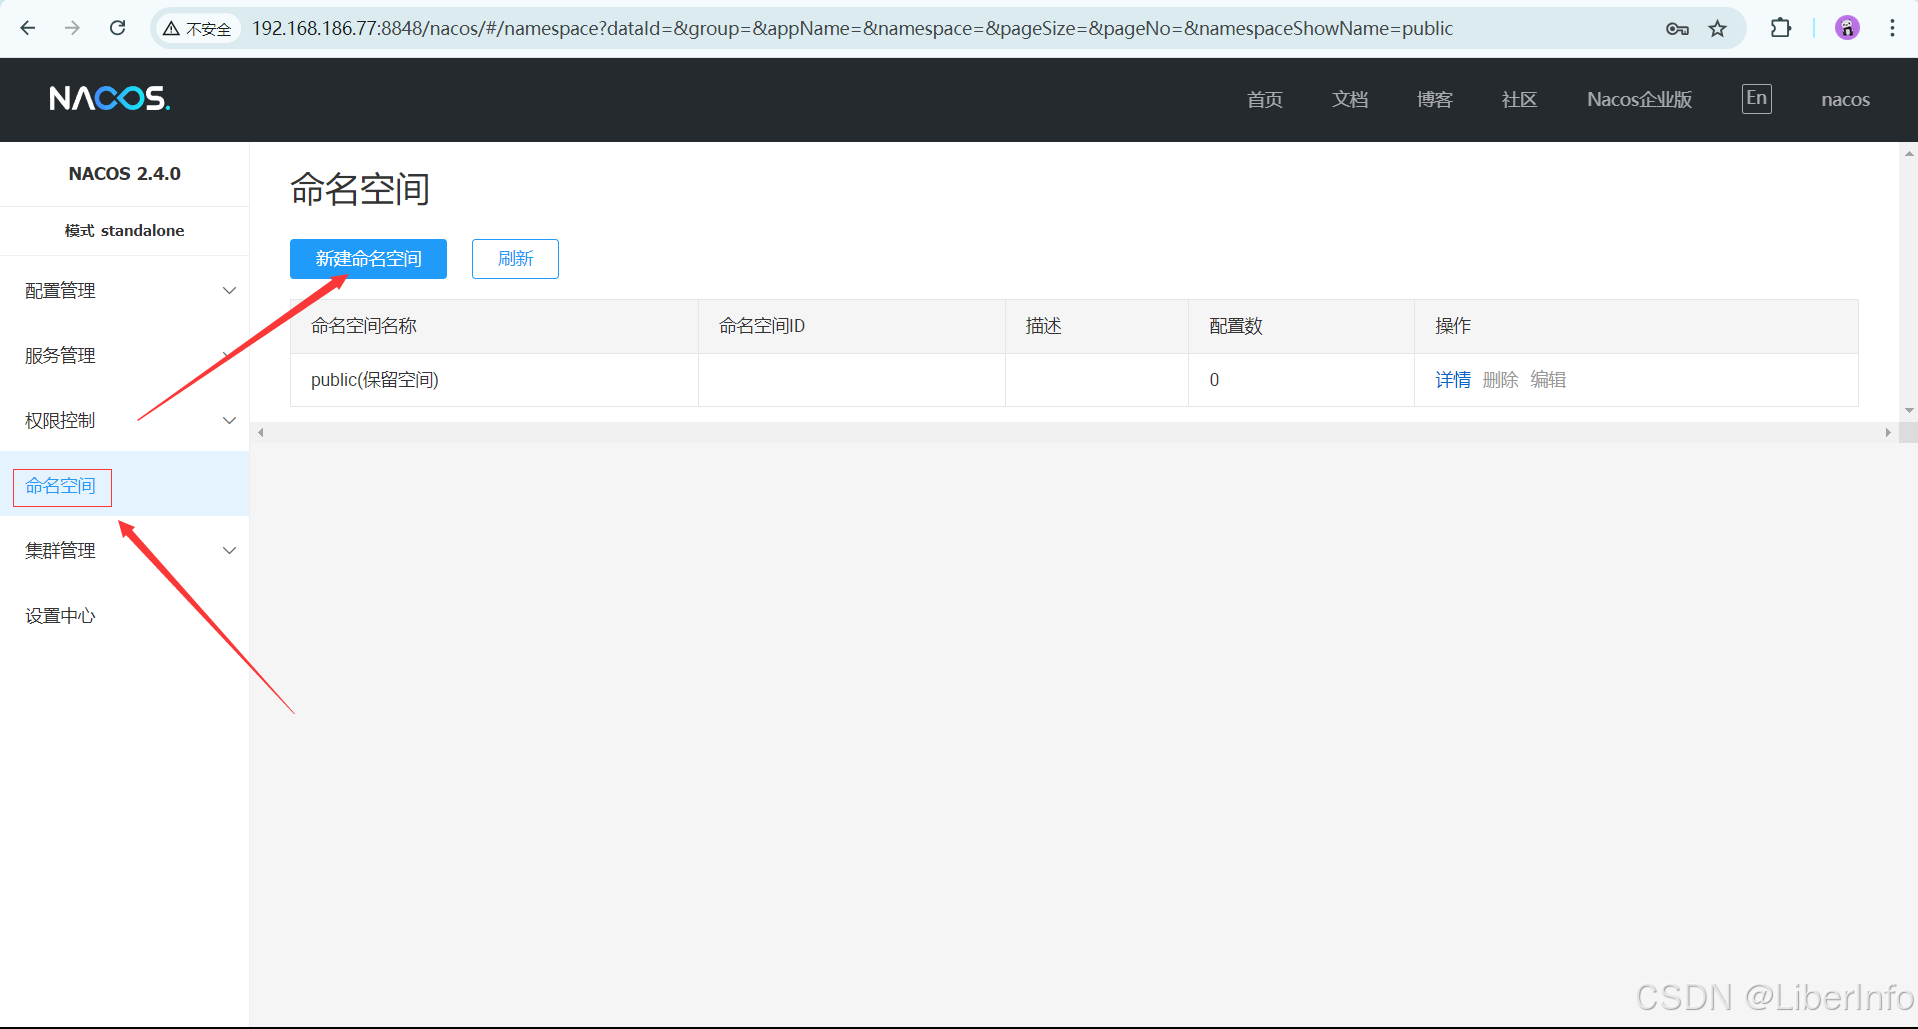
Task: Expand the 权限控制 sidebar menu
Action: pos(124,421)
